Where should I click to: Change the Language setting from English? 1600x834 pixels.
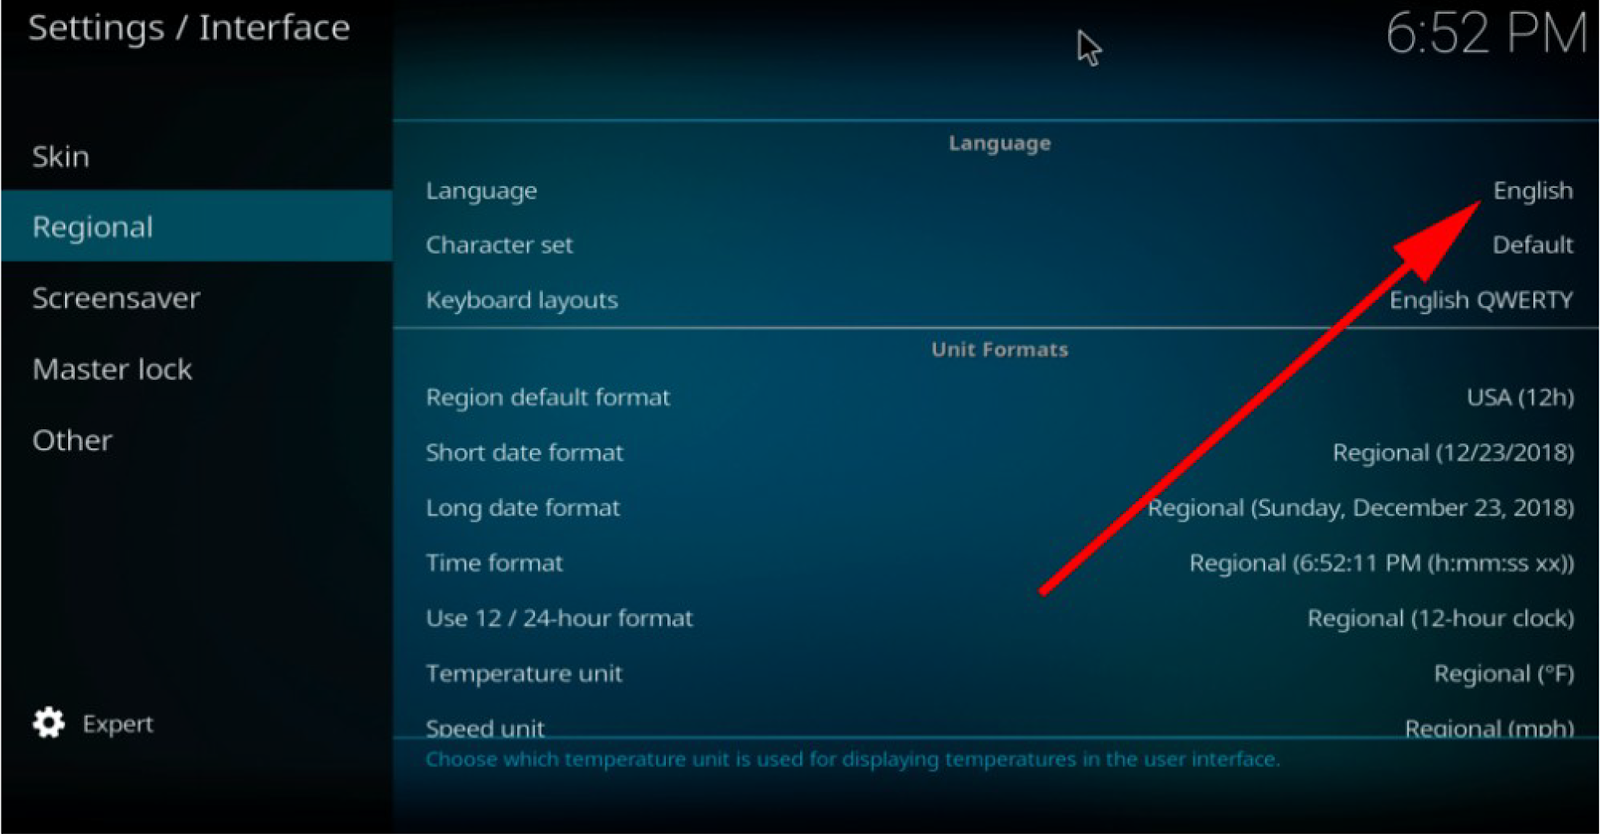coord(997,190)
